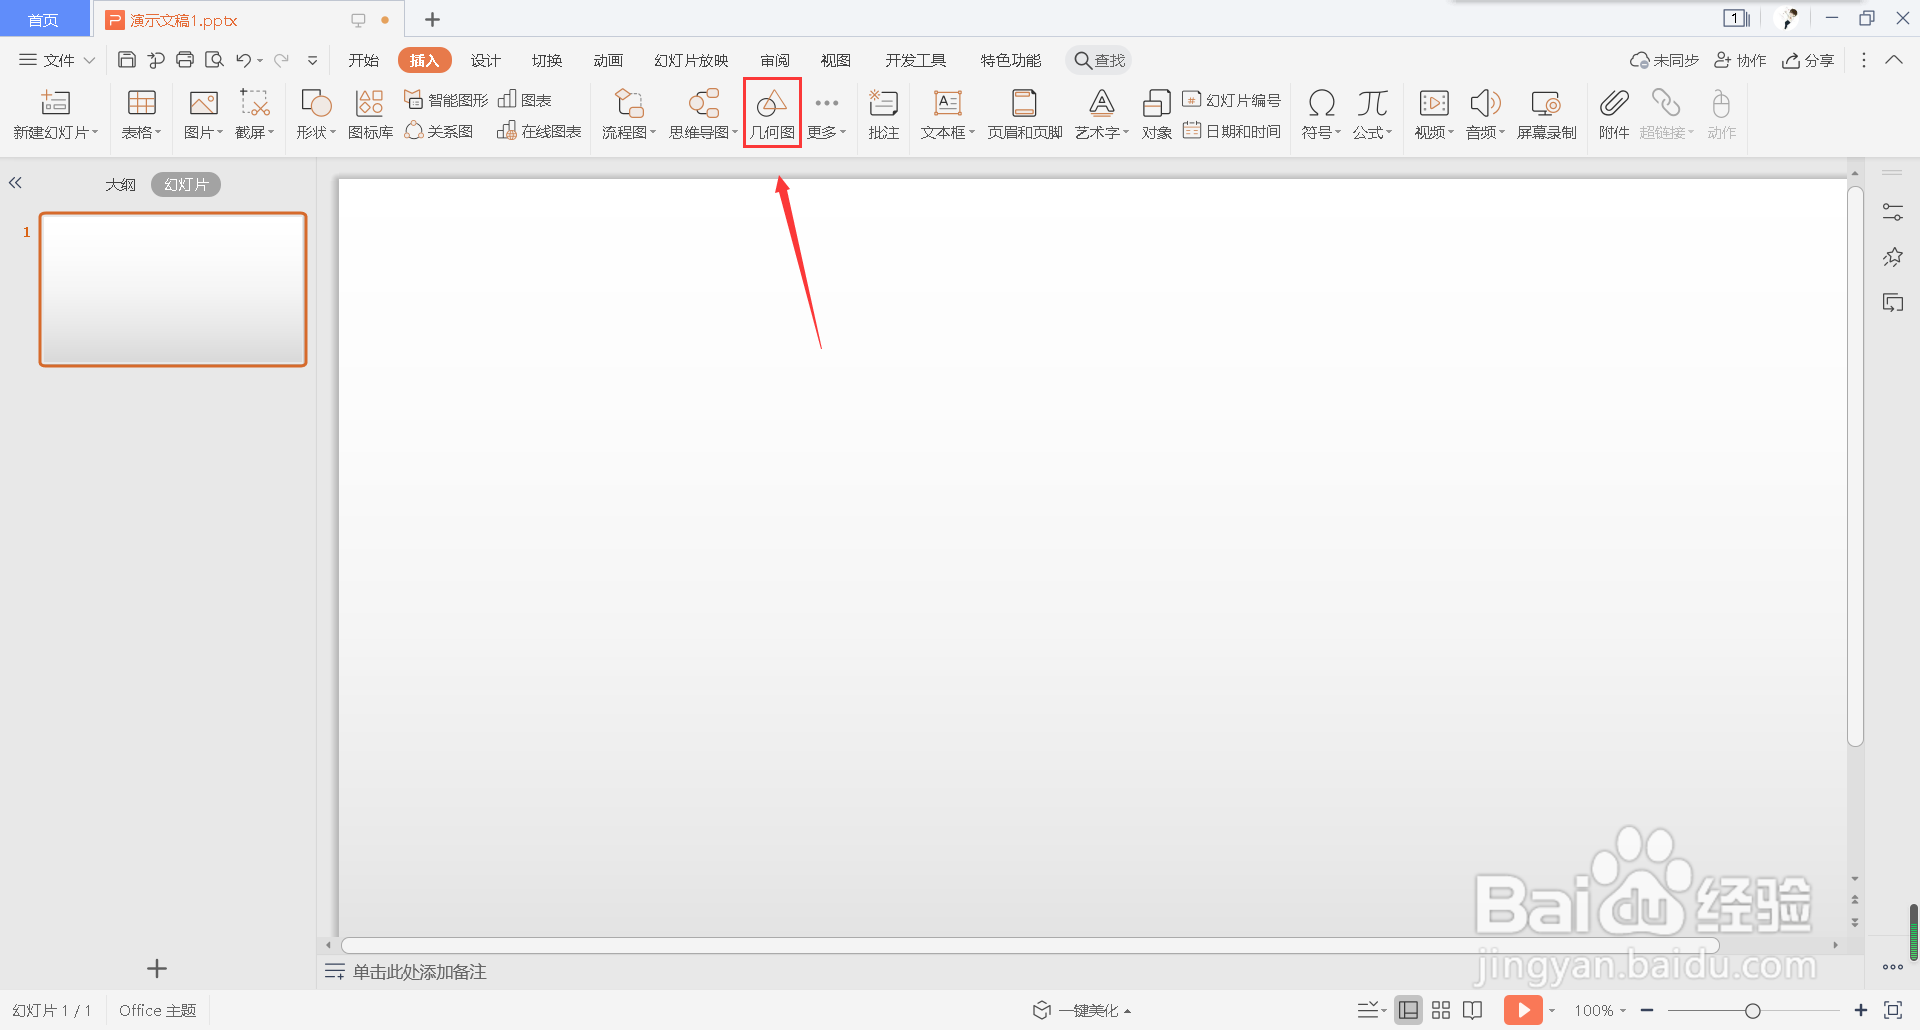This screenshot has height=1030, width=1920.
Task: Undo the last action
Action: 243,60
